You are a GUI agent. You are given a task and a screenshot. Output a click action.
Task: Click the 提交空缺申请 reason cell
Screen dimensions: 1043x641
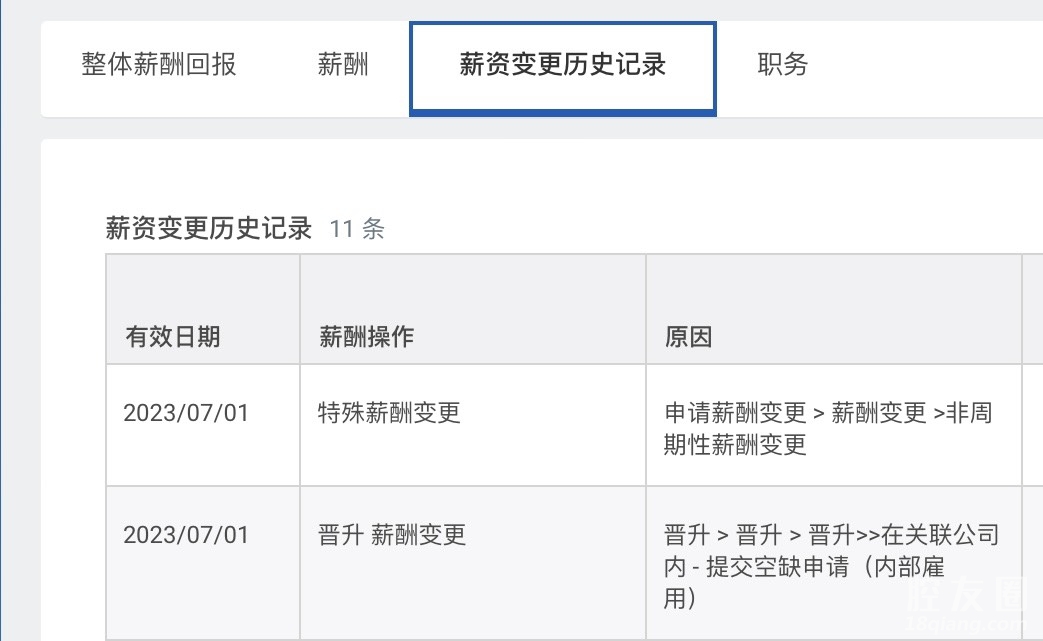click(x=830, y=566)
